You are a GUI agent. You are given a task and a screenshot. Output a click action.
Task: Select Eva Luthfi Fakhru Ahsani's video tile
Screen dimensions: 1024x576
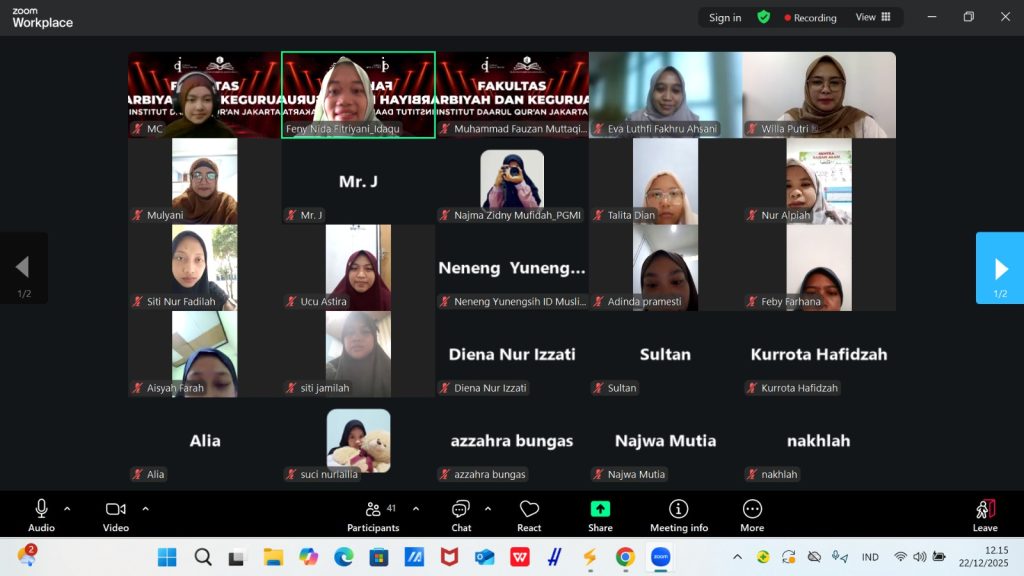(x=665, y=94)
